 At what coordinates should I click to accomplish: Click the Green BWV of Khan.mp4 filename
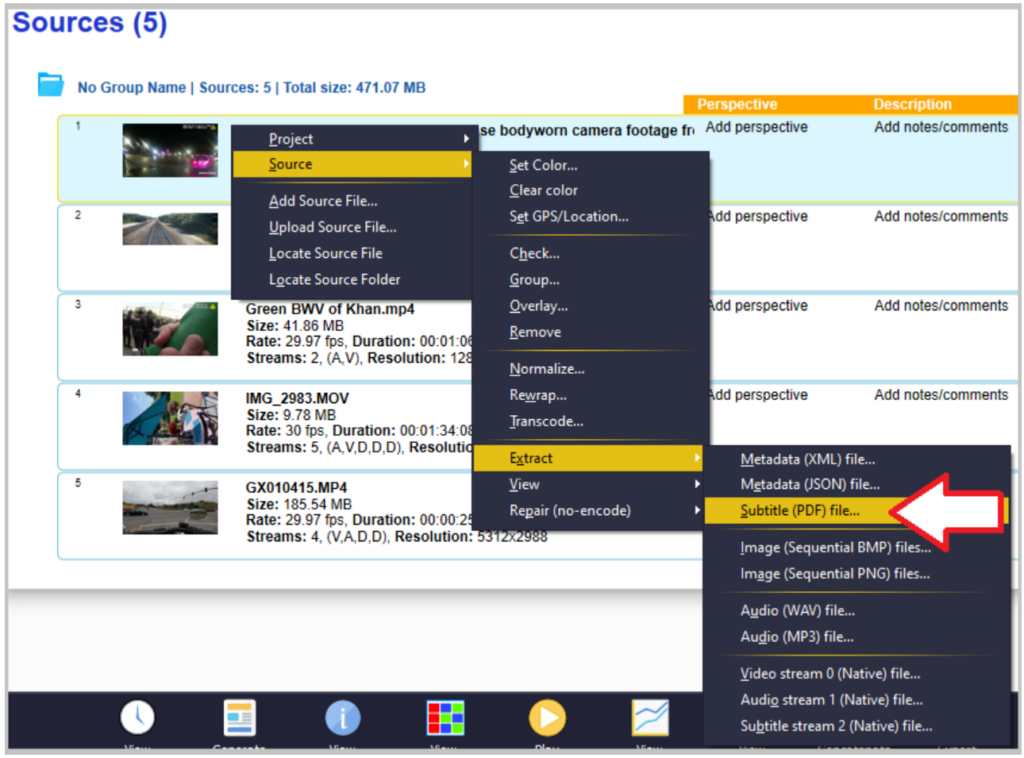pyautogui.click(x=330, y=309)
